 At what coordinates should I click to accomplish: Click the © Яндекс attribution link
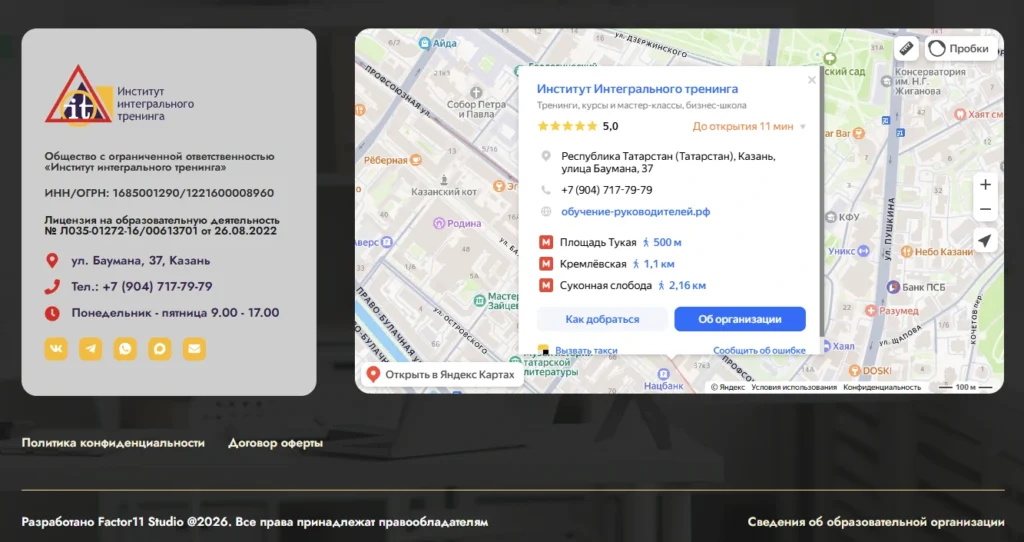pyautogui.click(x=728, y=387)
